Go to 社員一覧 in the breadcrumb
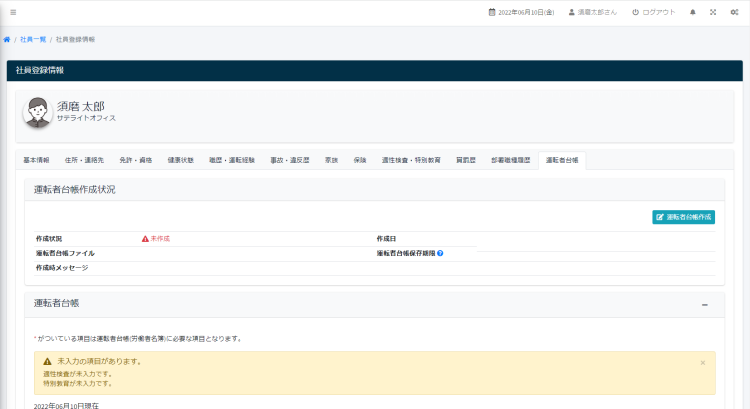Viewport: 750px width, 409px height. pyautogui.click(x=33, y=39)
